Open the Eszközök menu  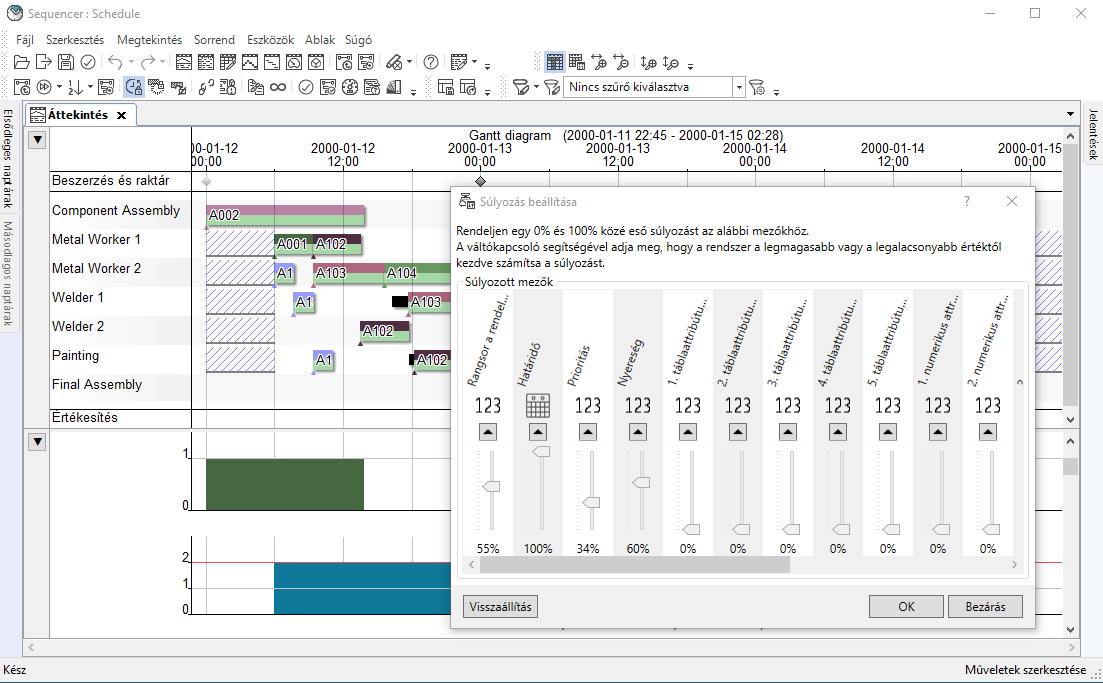(270, 40)
